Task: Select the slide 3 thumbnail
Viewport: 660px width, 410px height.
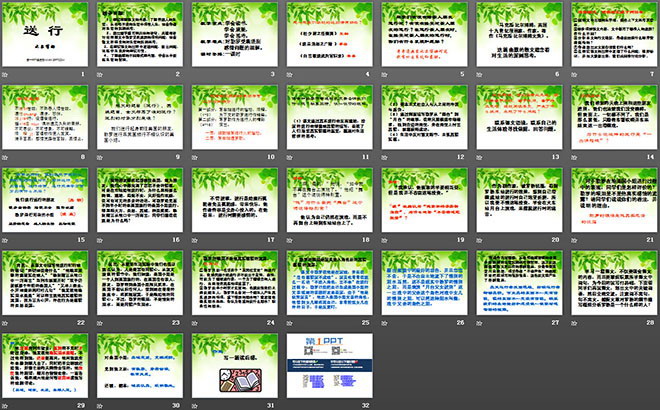Action: click(x=235, y=34)
